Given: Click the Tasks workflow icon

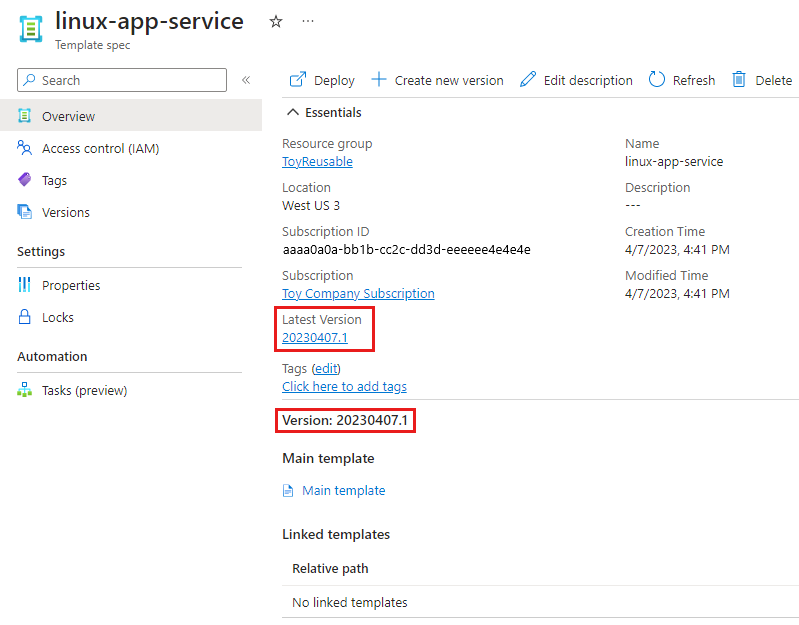Looking at the screenshot, I should tap(24, 390).
